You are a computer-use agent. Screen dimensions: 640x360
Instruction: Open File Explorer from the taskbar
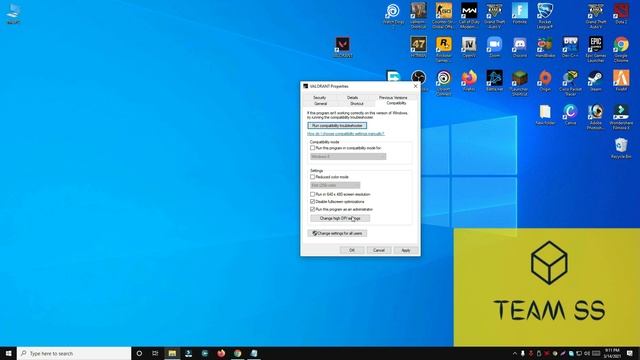(x=172, y=353)
